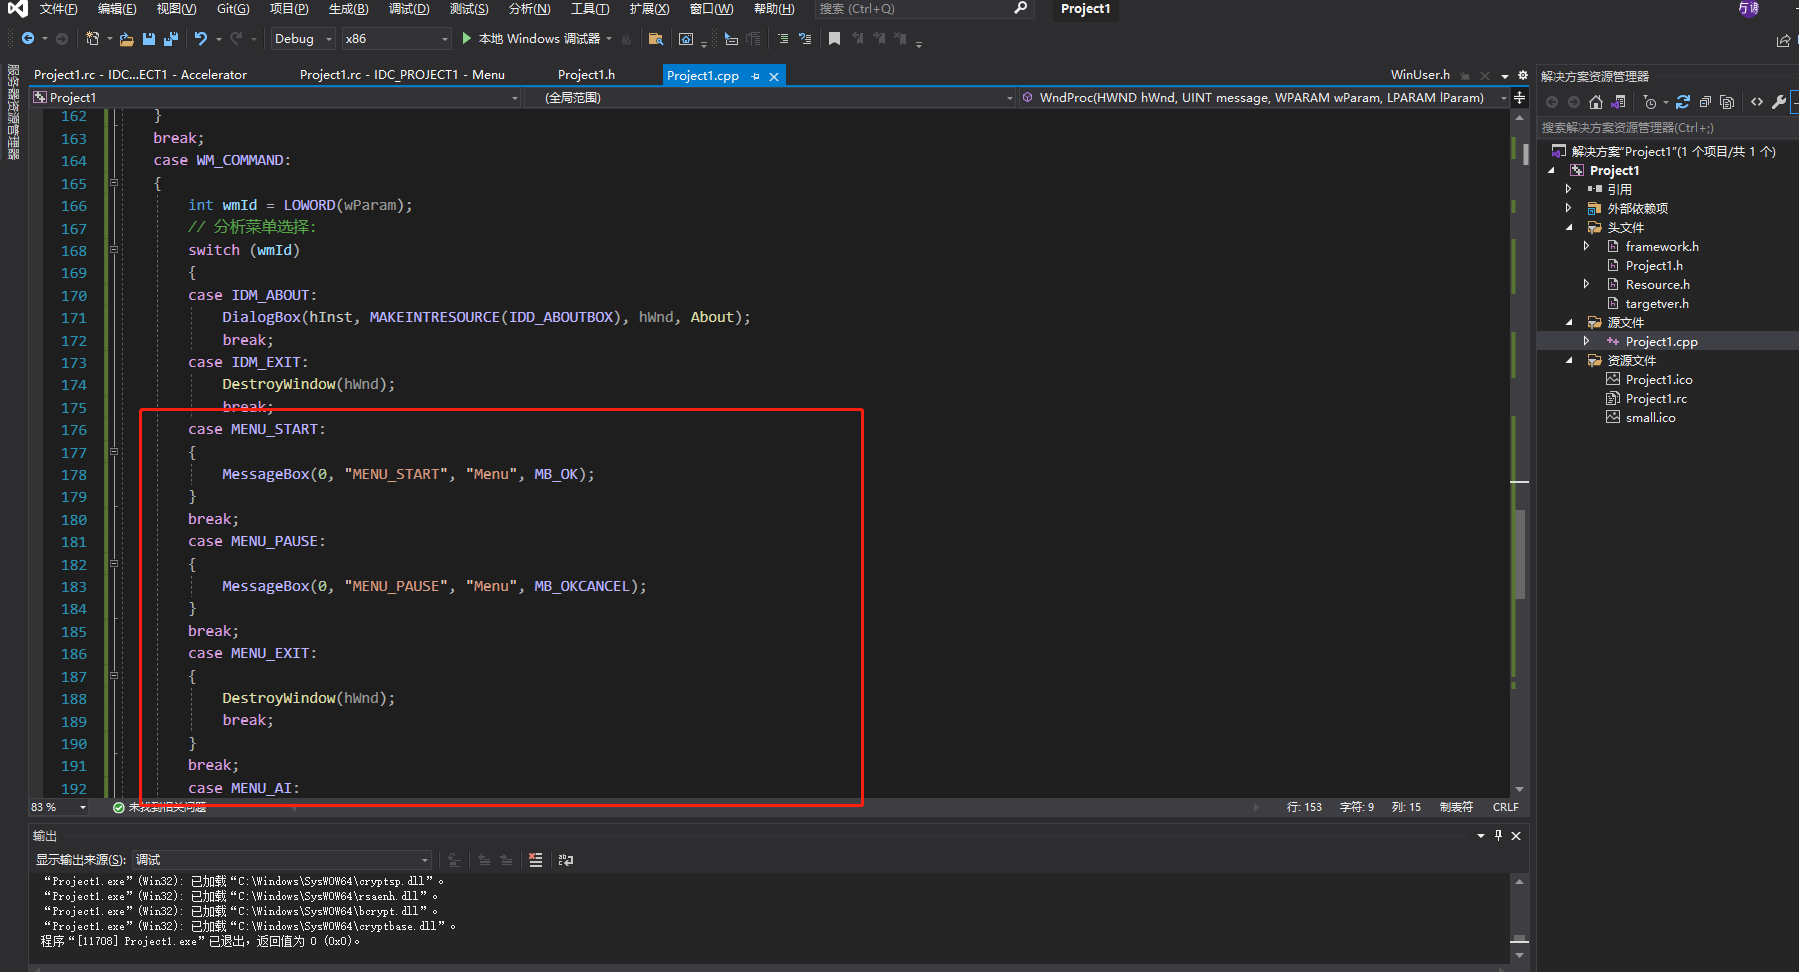Start debugging with the green play button
Image resolution: width=1799 pixels, height=972 pixels.
[x=467, y=39]
